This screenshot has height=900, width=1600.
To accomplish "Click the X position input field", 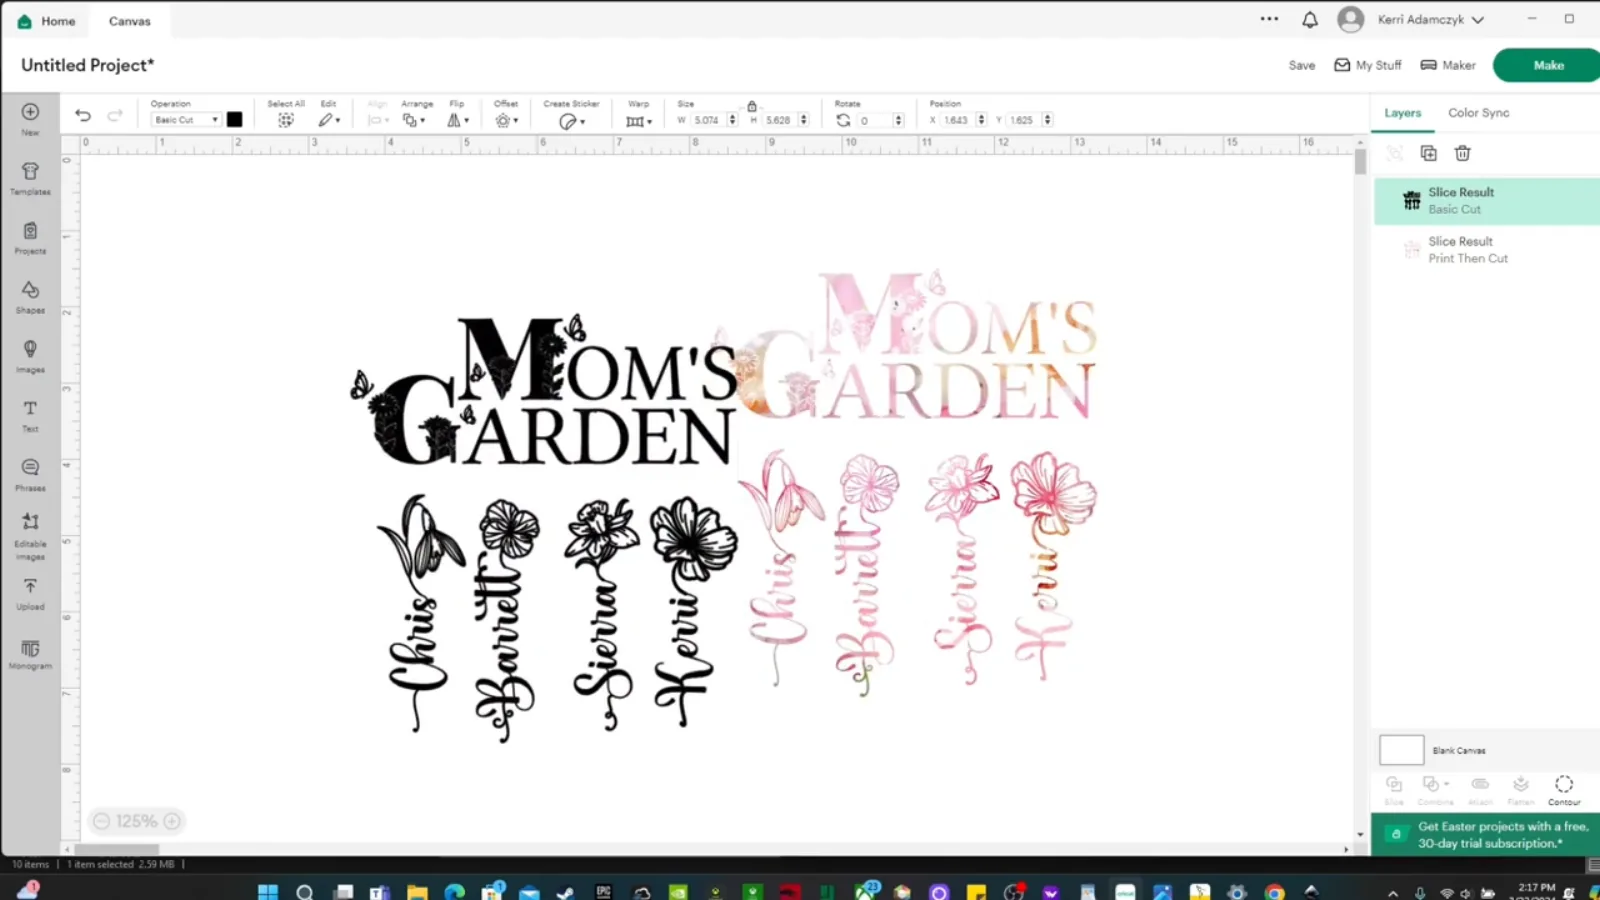I will [x=958, y=120].
